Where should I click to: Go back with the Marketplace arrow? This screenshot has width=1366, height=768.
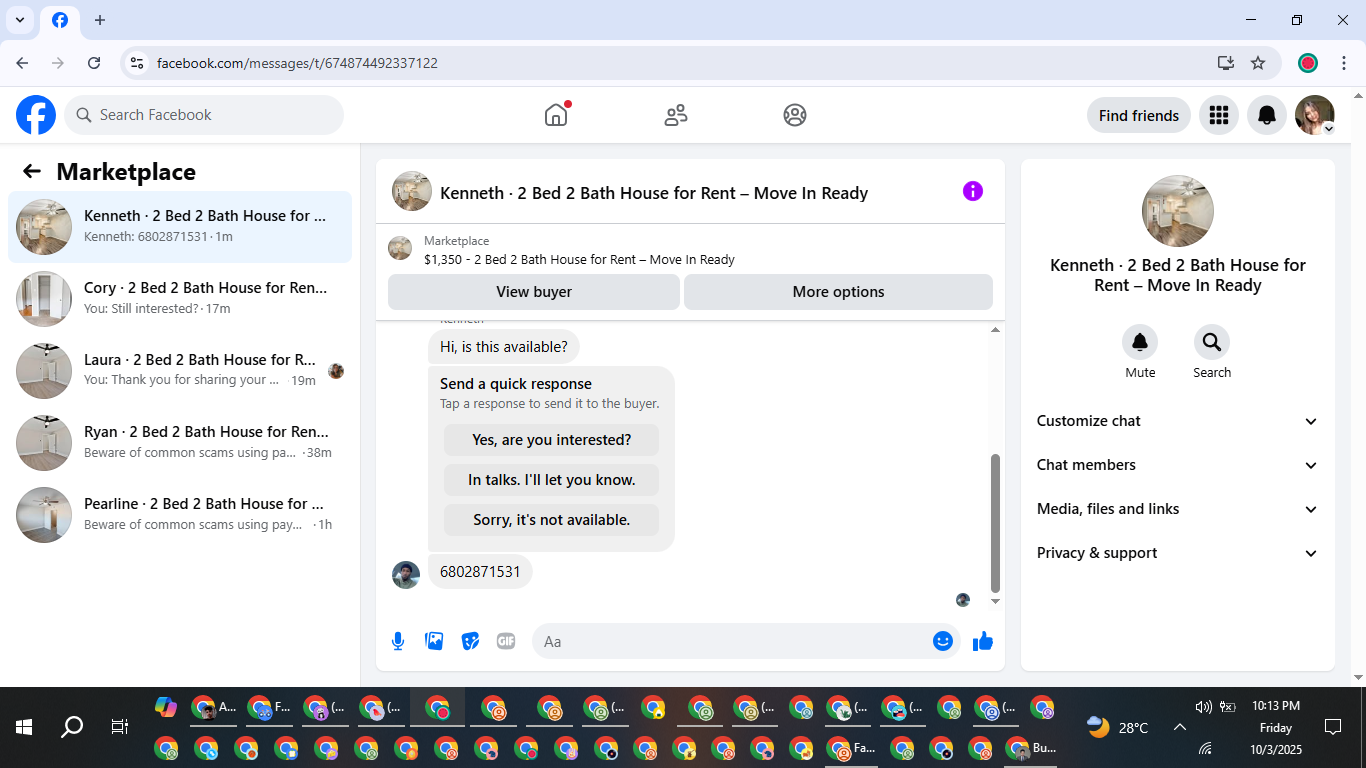pyautogui.click(x=32, y=171)
